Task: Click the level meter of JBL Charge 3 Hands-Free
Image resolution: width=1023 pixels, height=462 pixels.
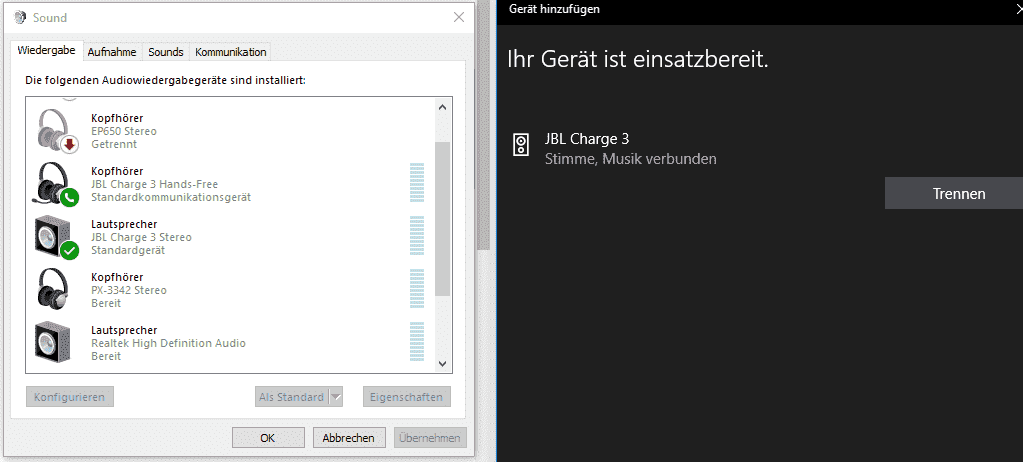Action: (417, 183)
